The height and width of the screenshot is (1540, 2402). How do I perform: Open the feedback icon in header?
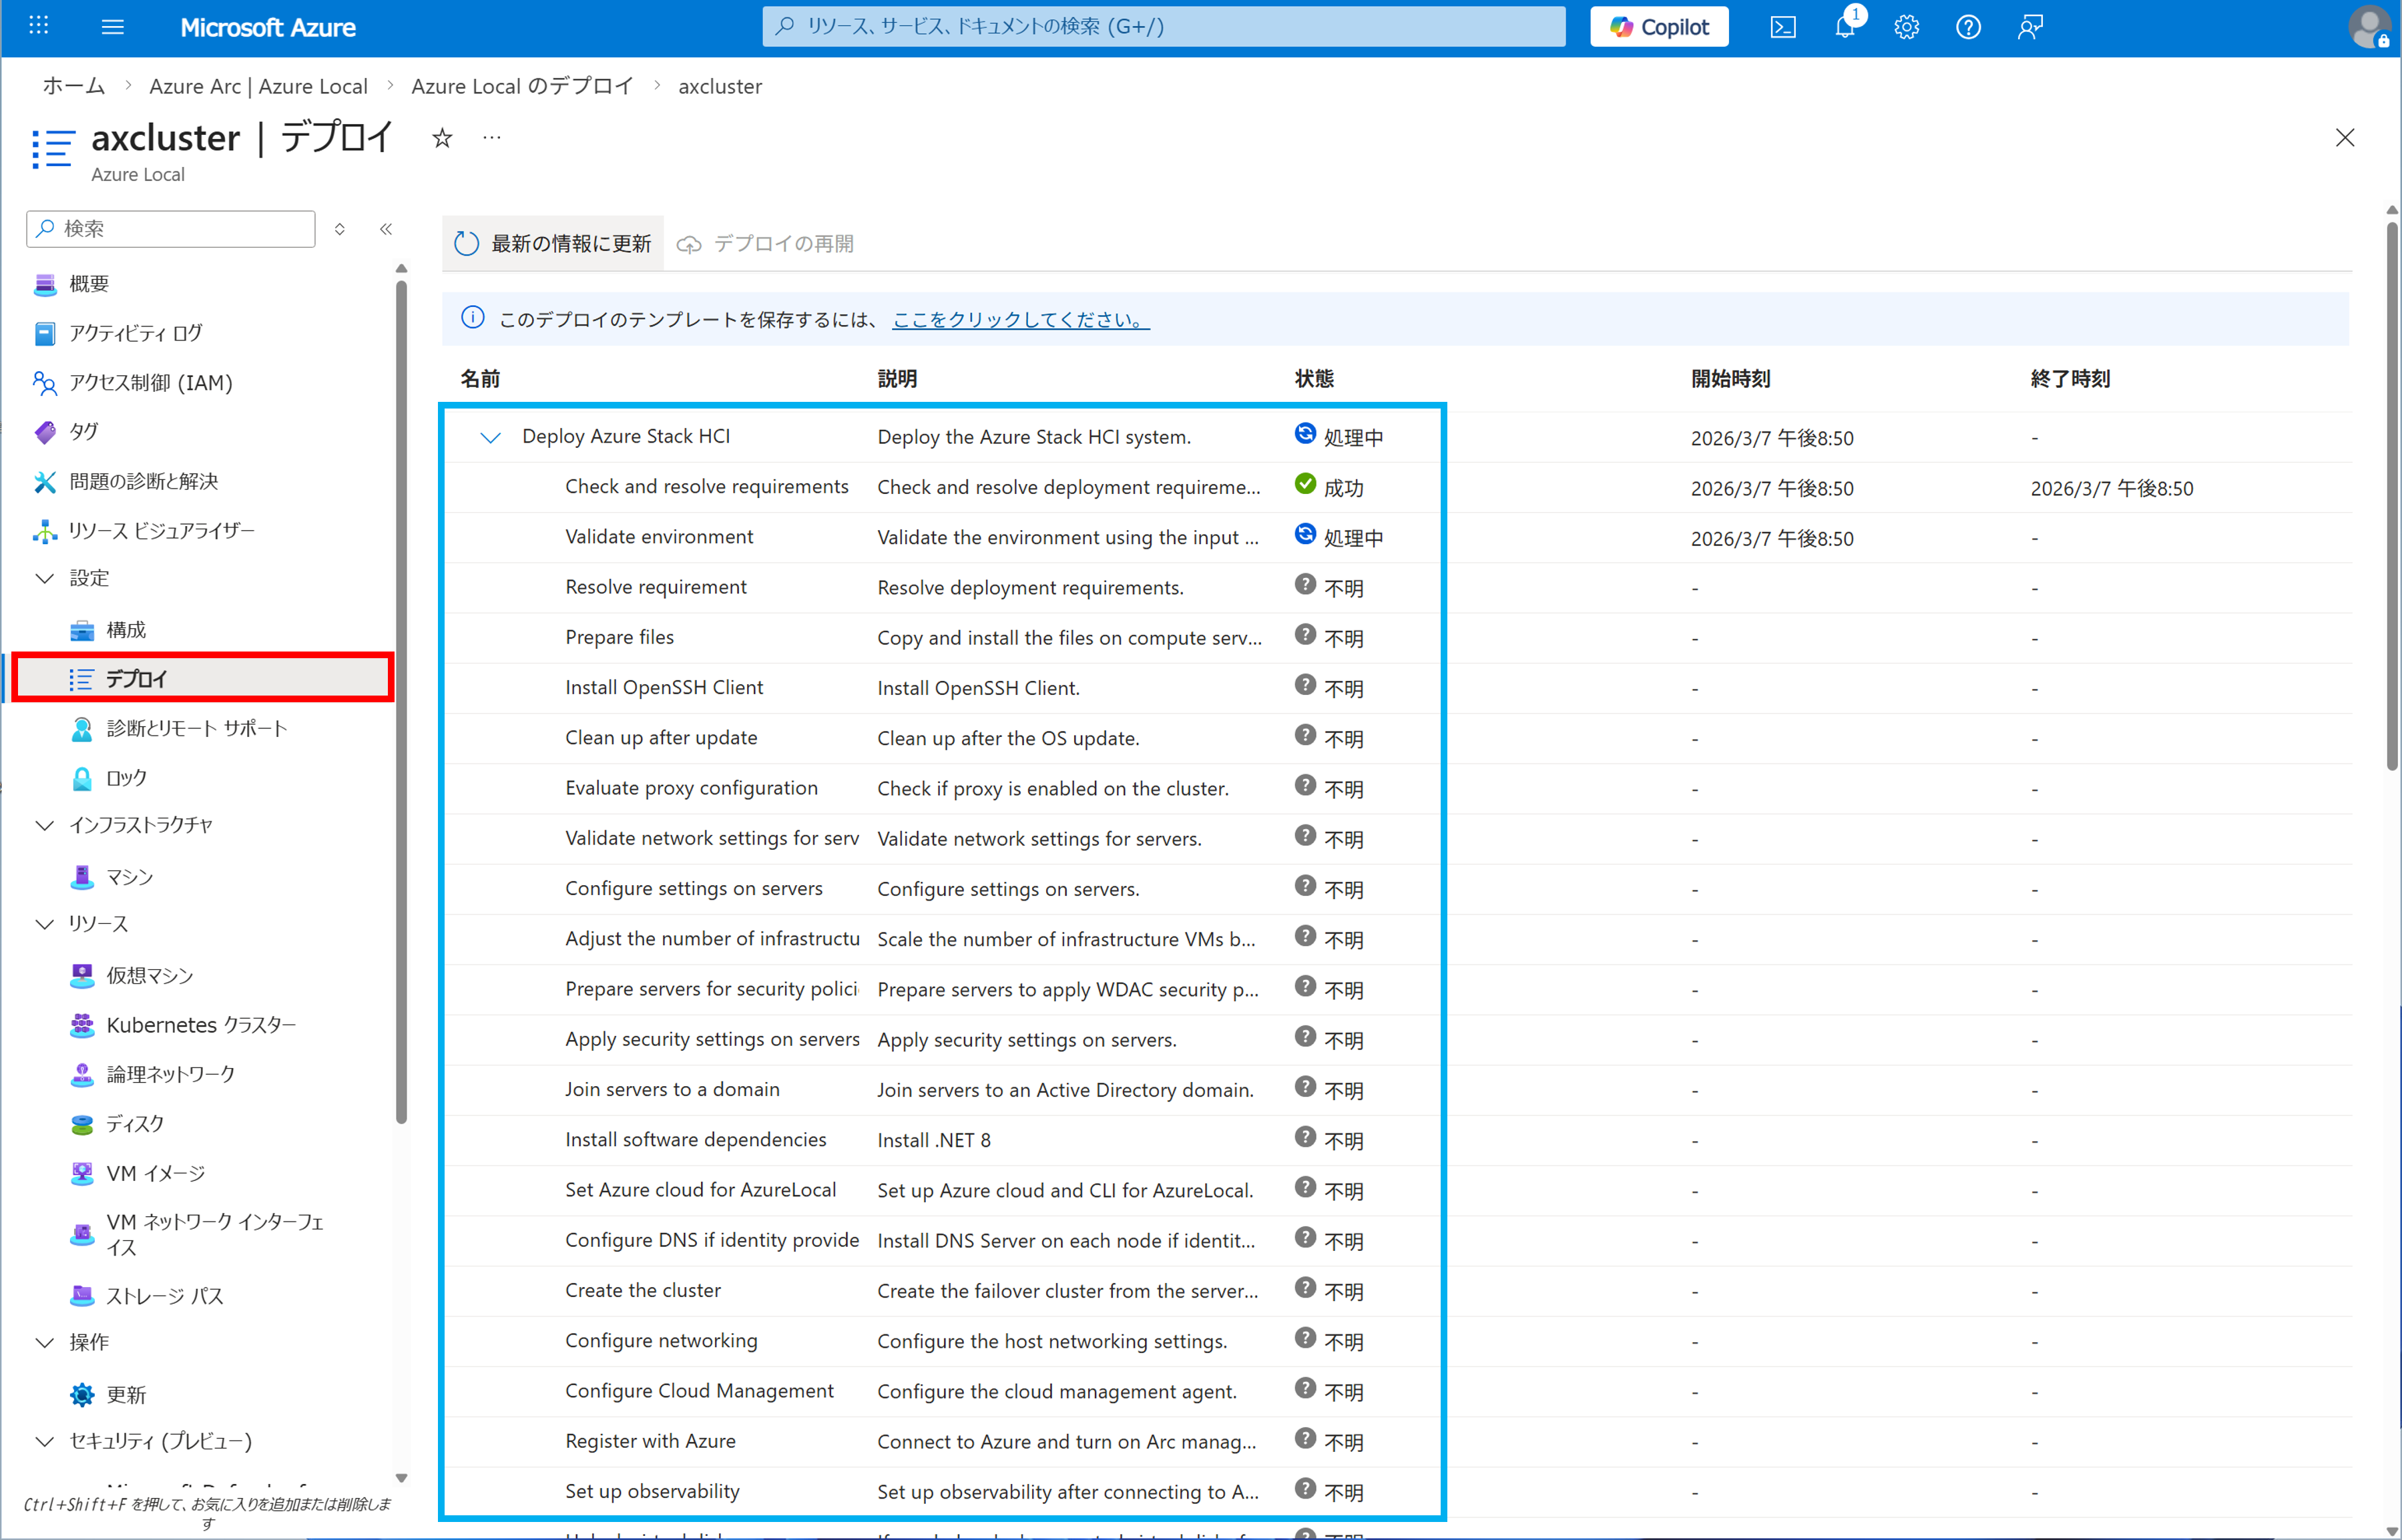point(2030,27)
